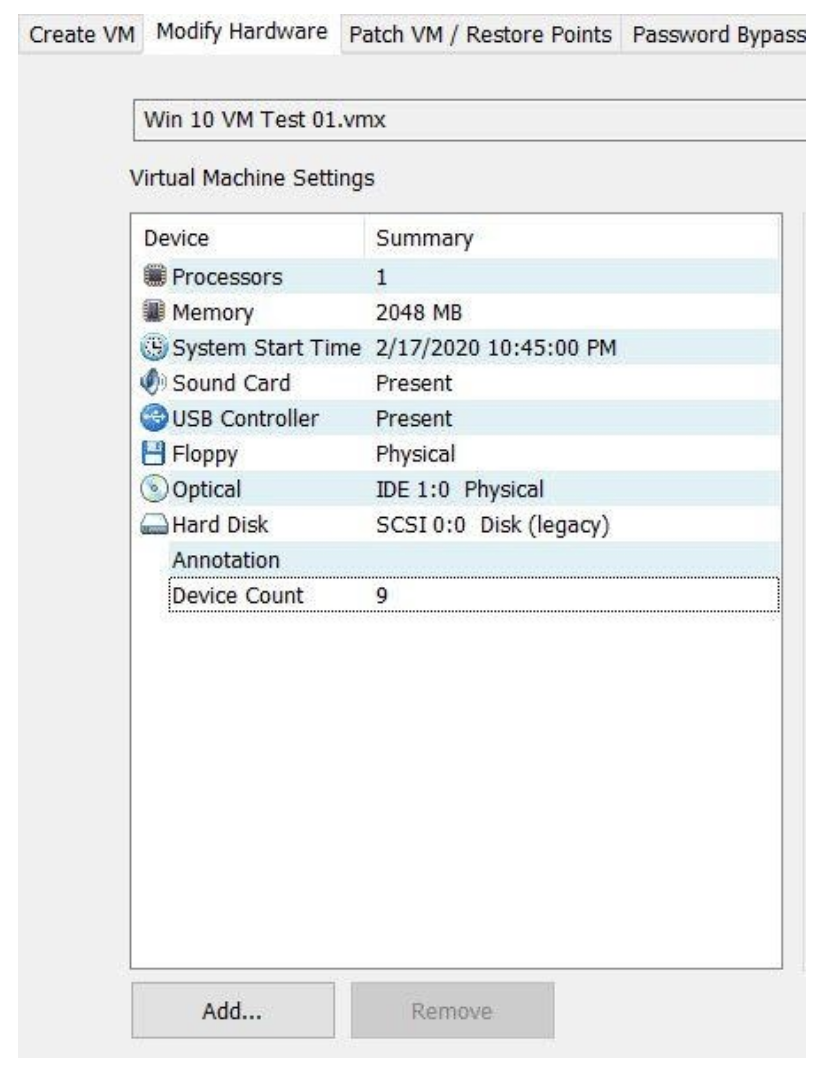Select the Device Count row
Image resolution: width=824 pixels, height=1074 pixels.
[238, 595]
